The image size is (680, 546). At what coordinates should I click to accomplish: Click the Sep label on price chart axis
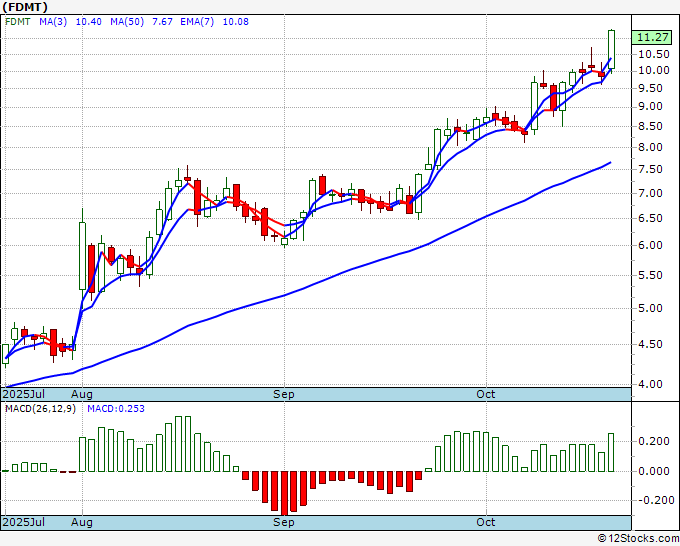(284, 394)
